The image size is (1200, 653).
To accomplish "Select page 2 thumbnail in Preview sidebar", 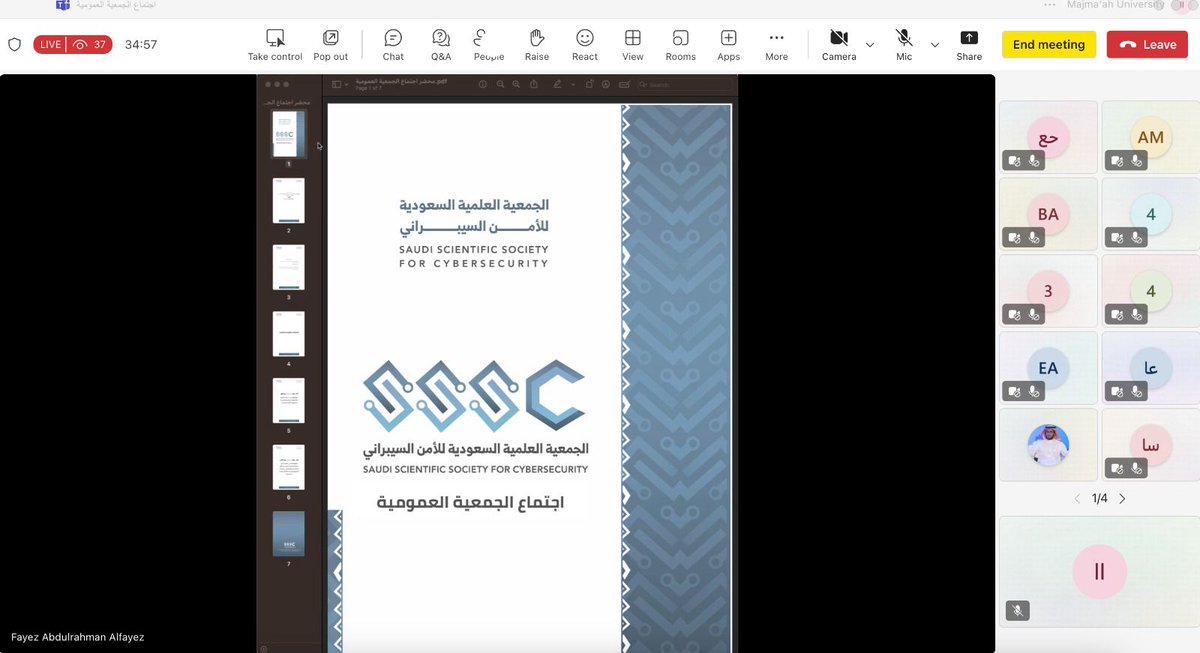I will [289, 200].
